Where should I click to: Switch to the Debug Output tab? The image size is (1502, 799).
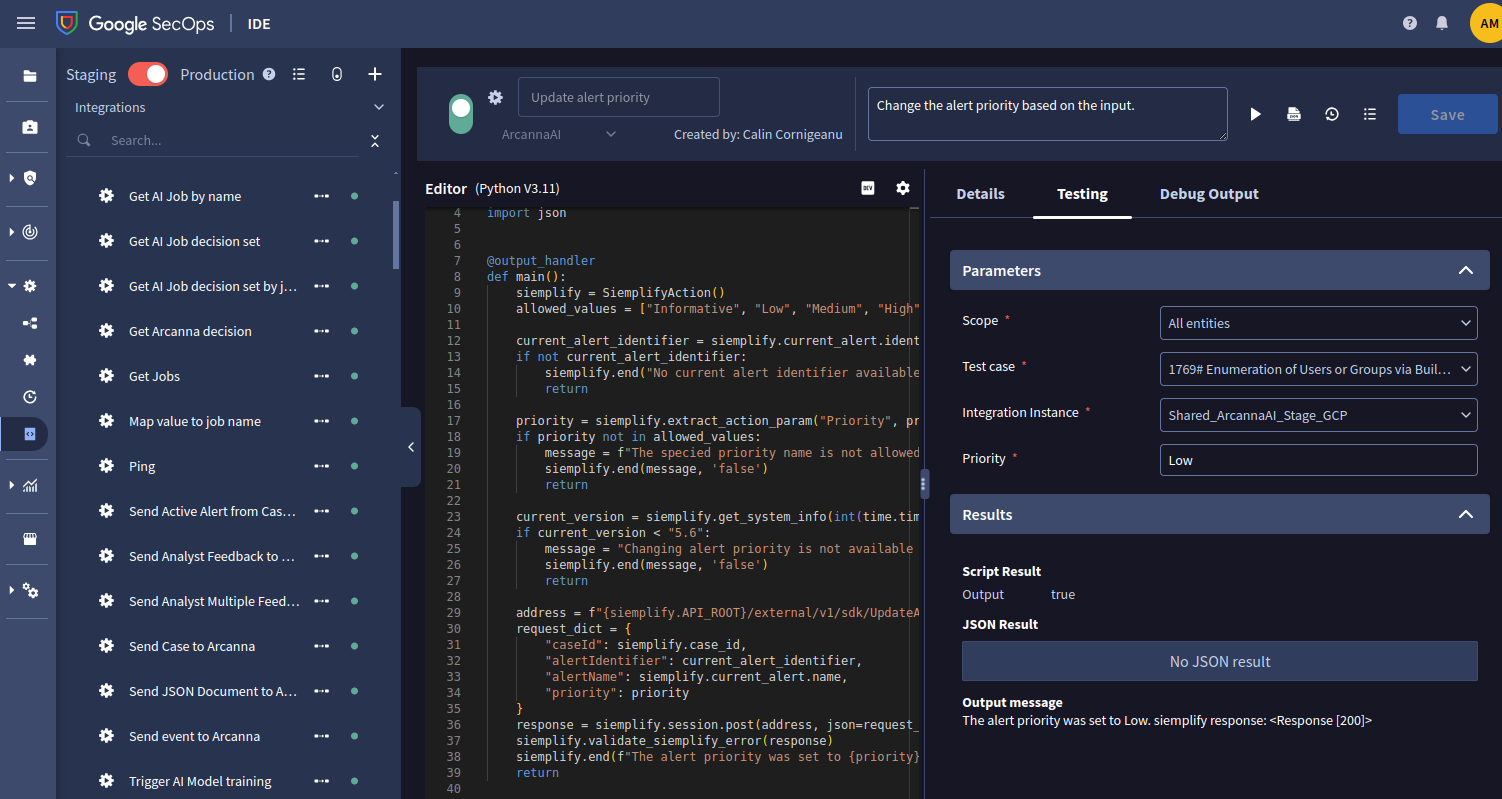[1209, 194]
